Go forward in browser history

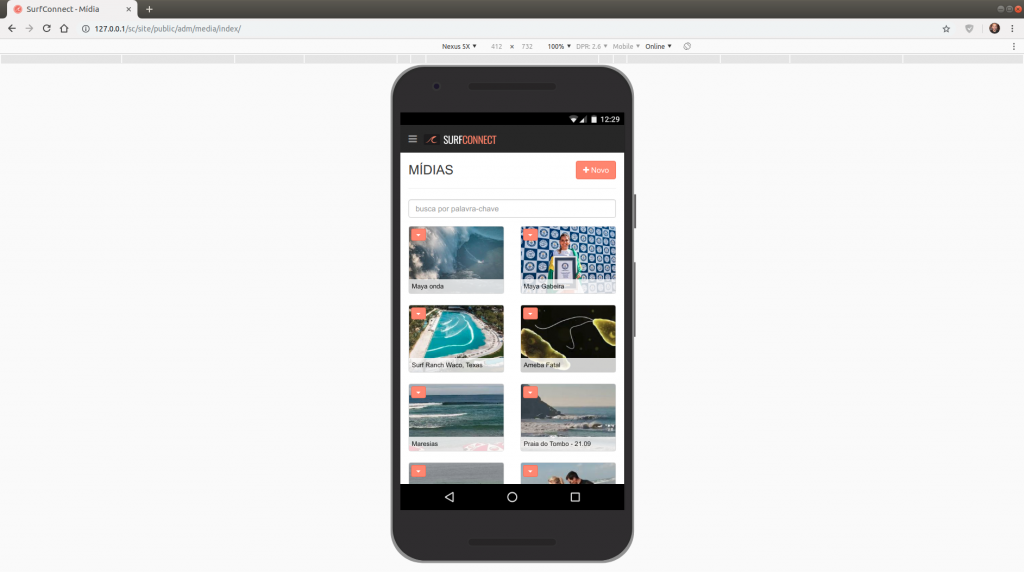tap(29, 29)
